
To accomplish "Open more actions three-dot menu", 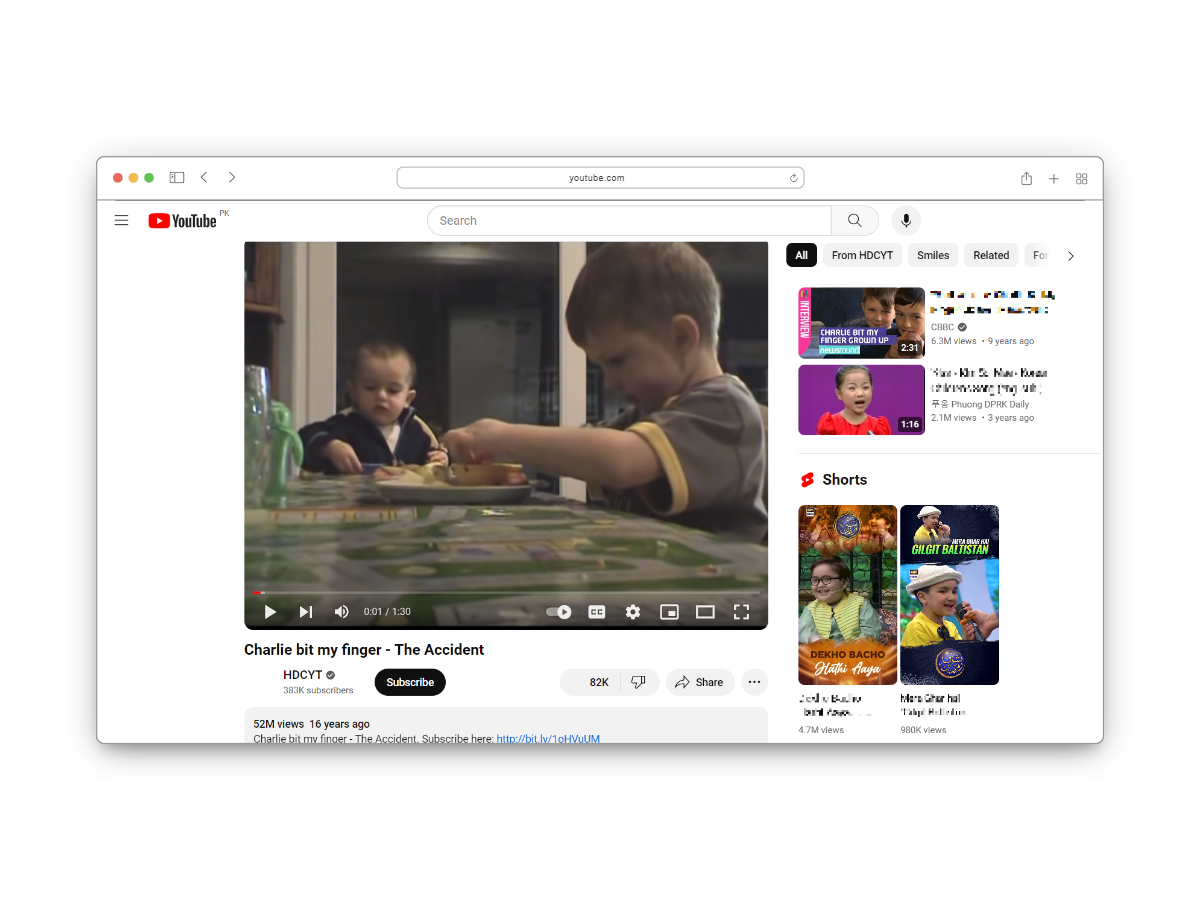I will coord(755,682).
